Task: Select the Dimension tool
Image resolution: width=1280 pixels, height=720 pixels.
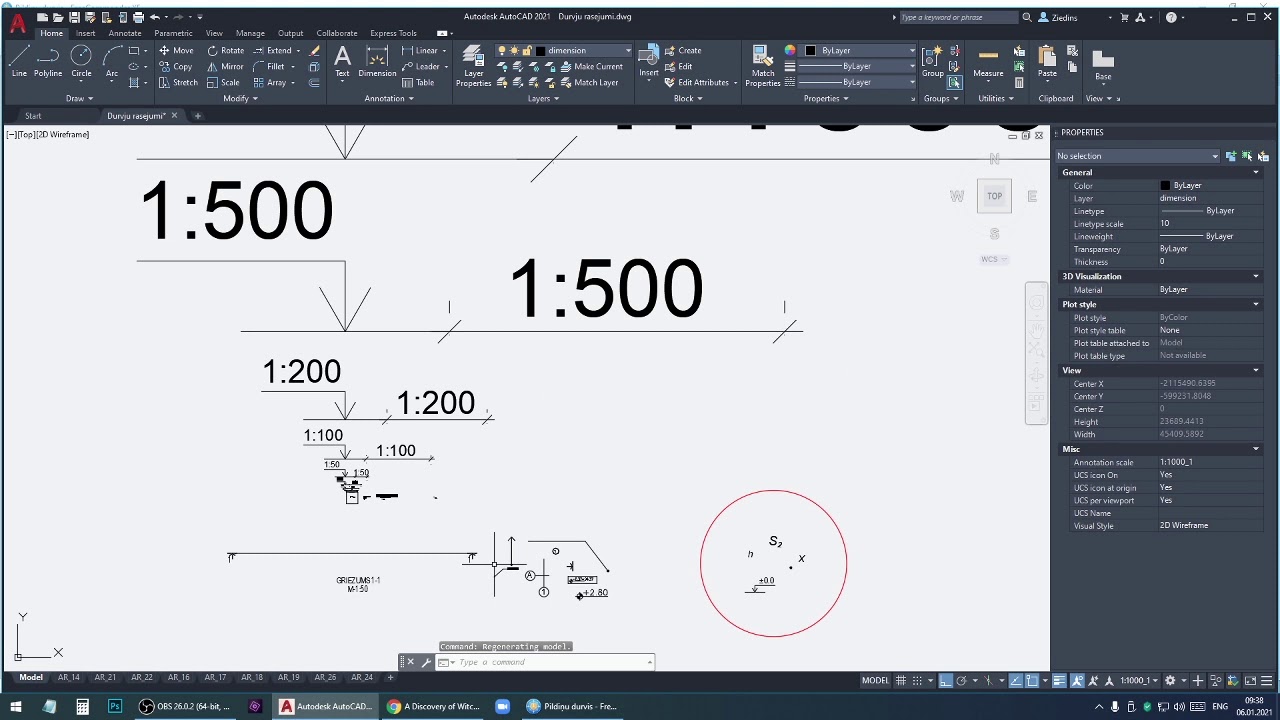Action: tap(377, 61)
